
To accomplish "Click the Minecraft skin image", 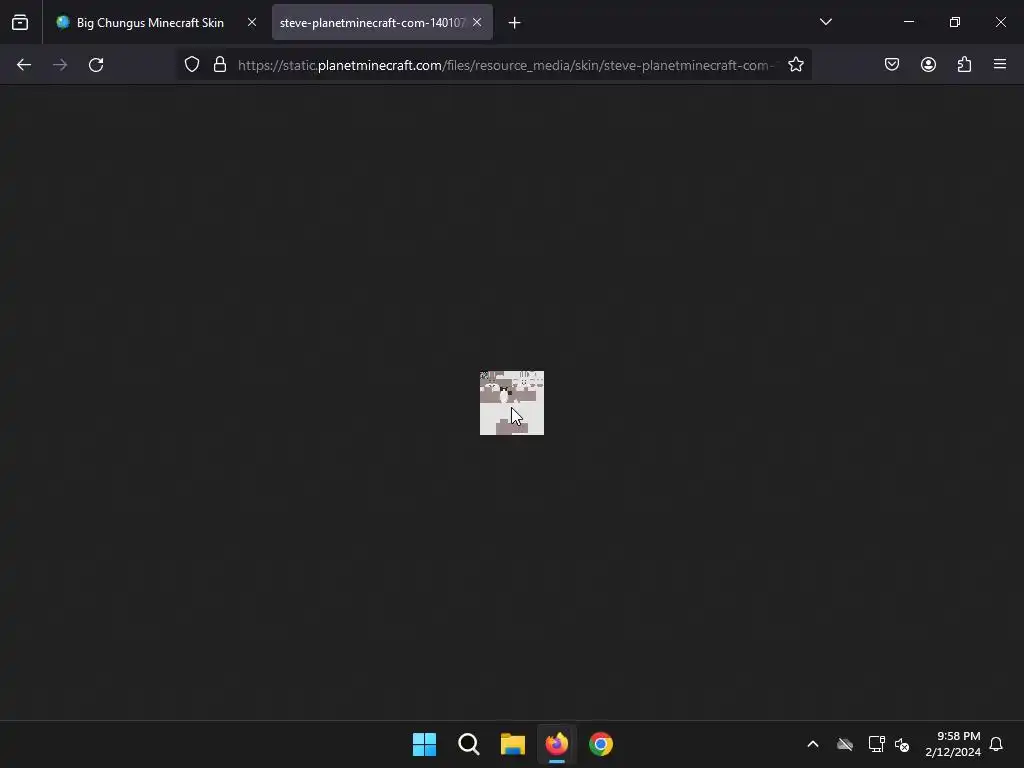I will click(512, 403).
